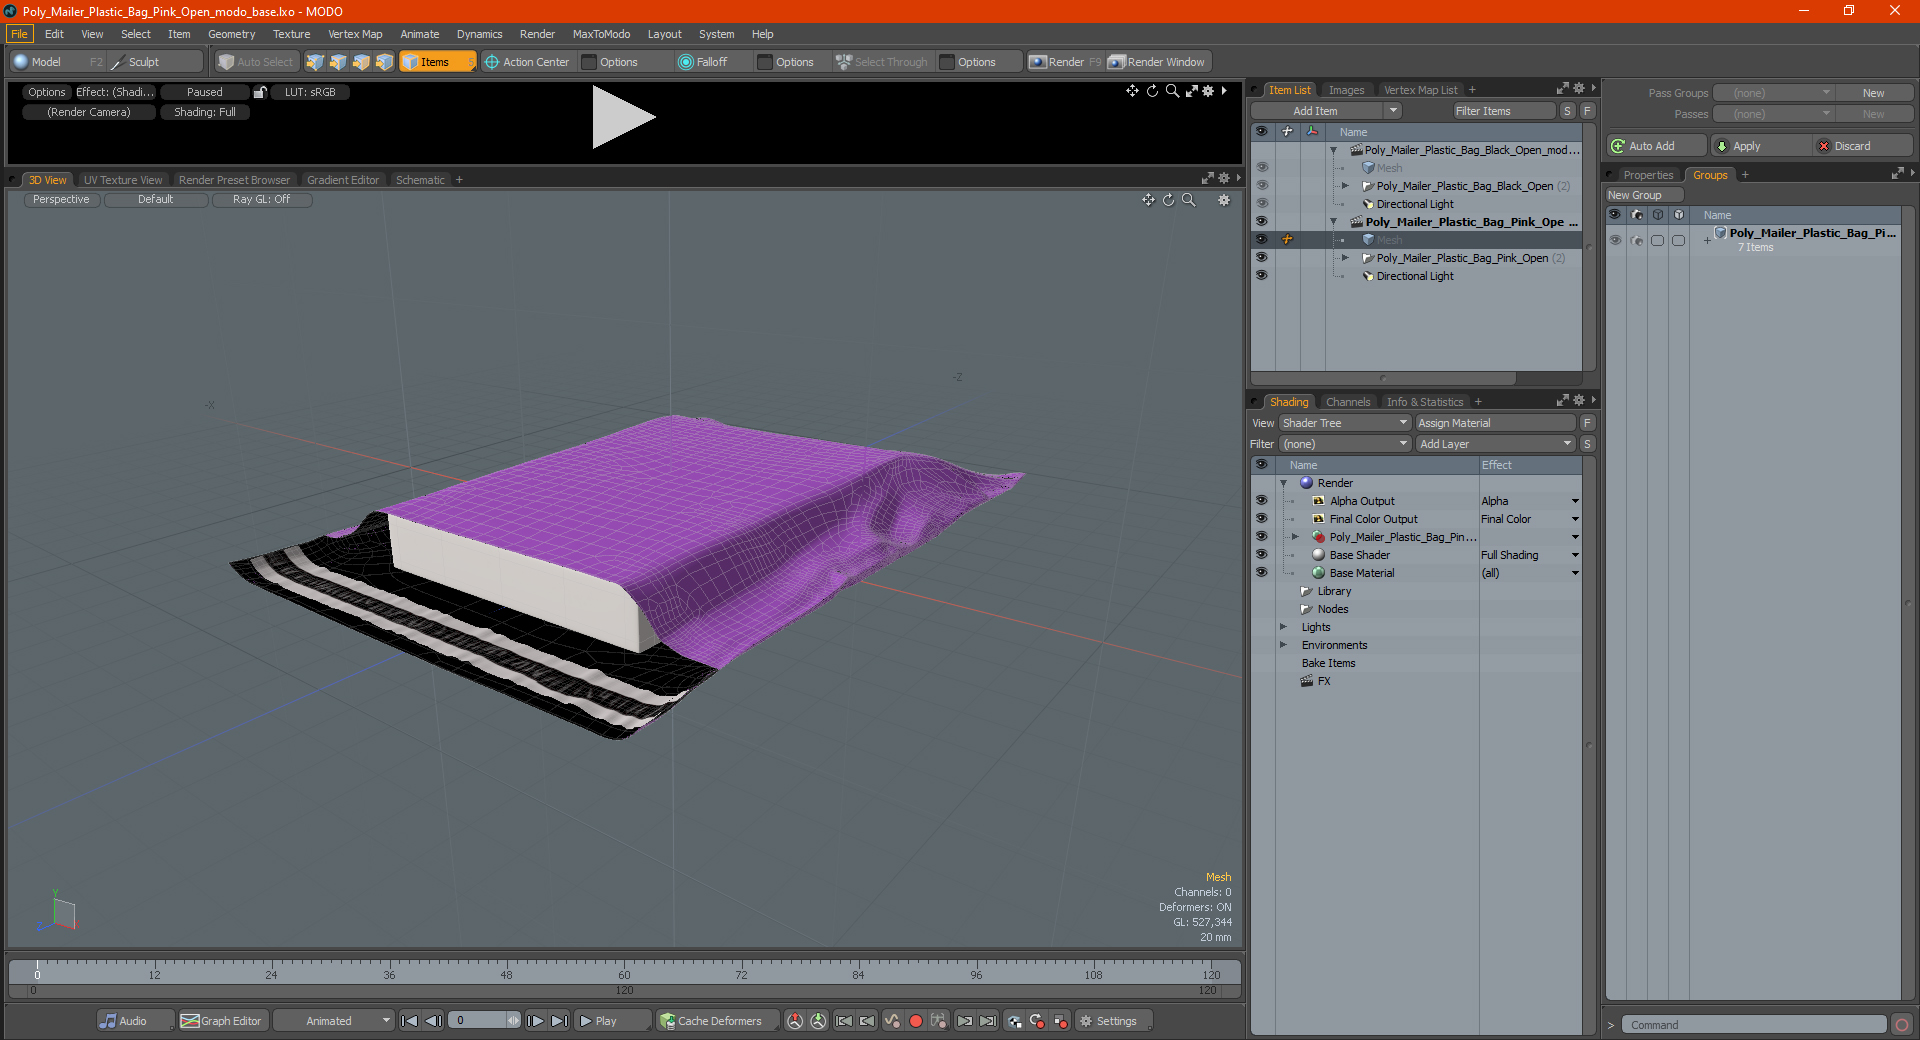This screenshot has height=1040, width=1920.
Task: Open the Texture menu
Action: pyautogui.click(x=291, y=34)
